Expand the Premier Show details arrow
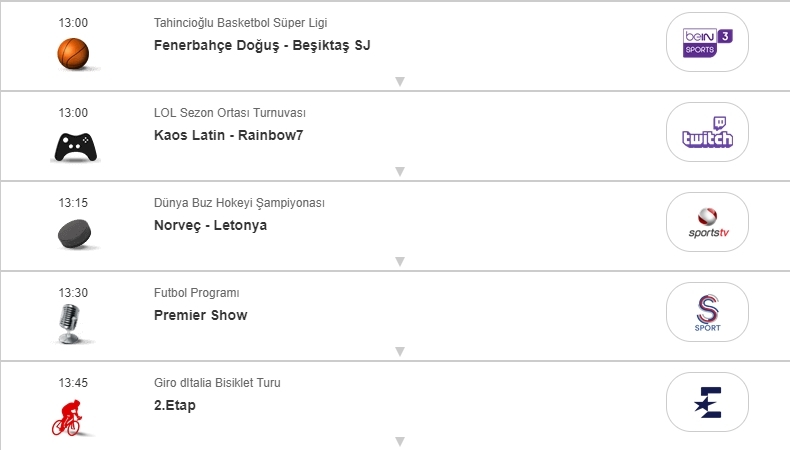Viewport: 790px width, 450px height. click(399, 352)
